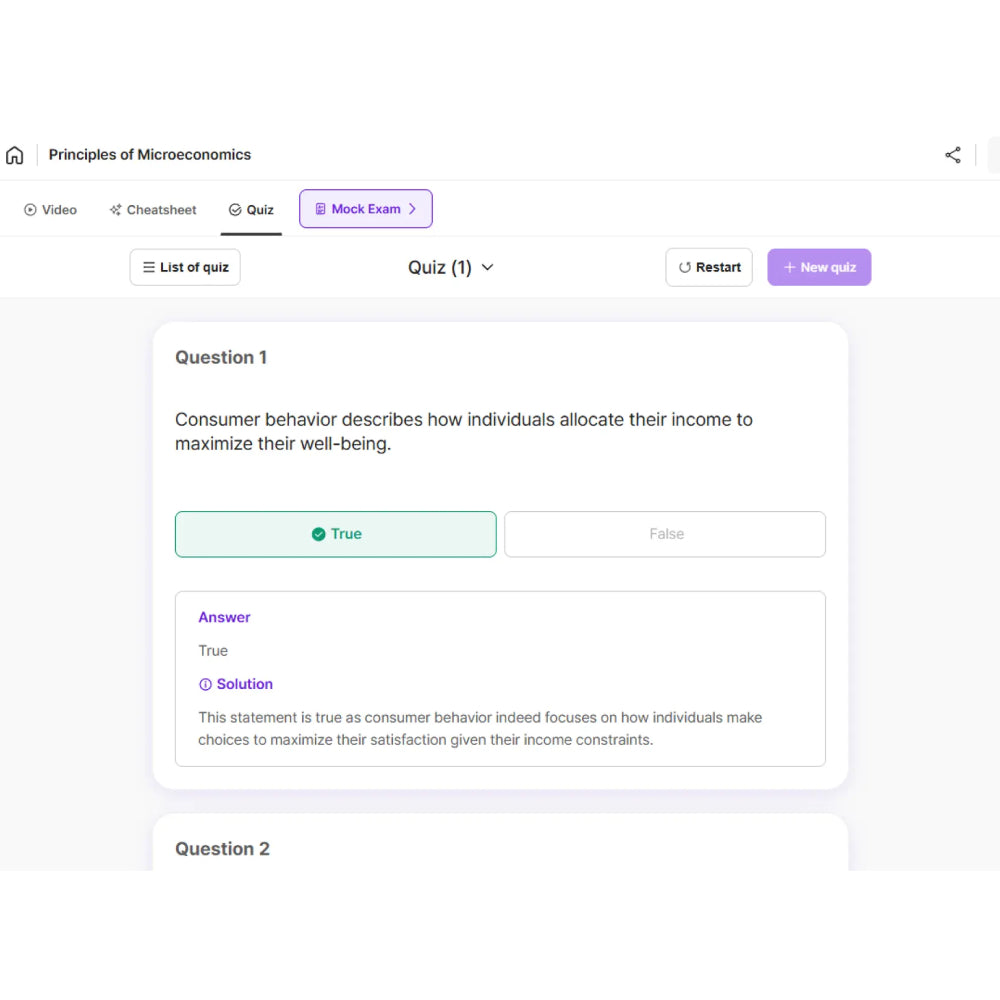Click the home icon in the header
Screen dimensions: 1000x1000
15,155
